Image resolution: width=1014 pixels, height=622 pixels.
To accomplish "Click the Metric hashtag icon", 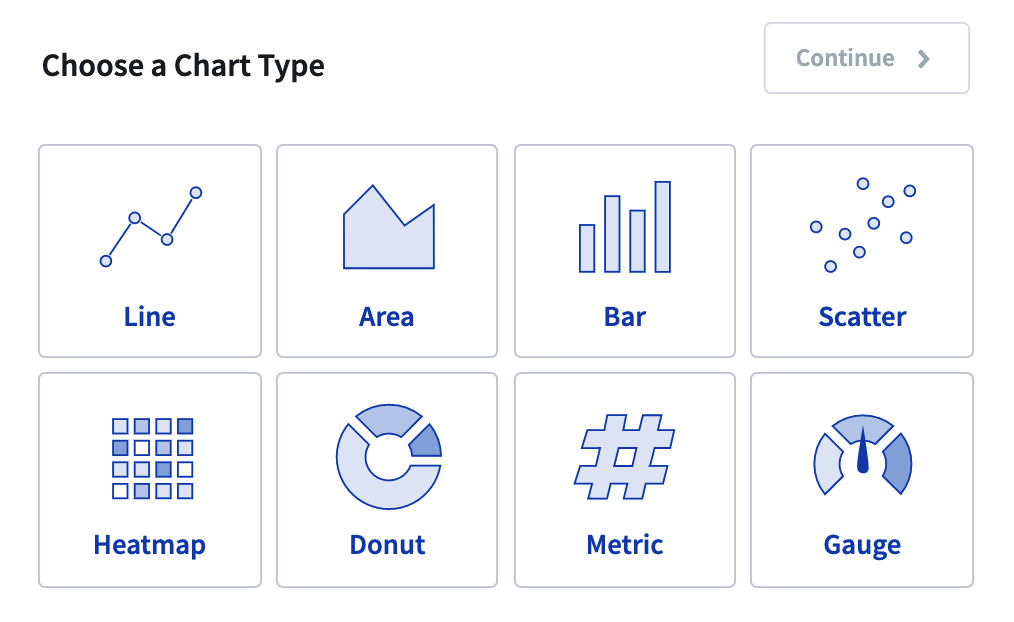I will click(624, 455).
